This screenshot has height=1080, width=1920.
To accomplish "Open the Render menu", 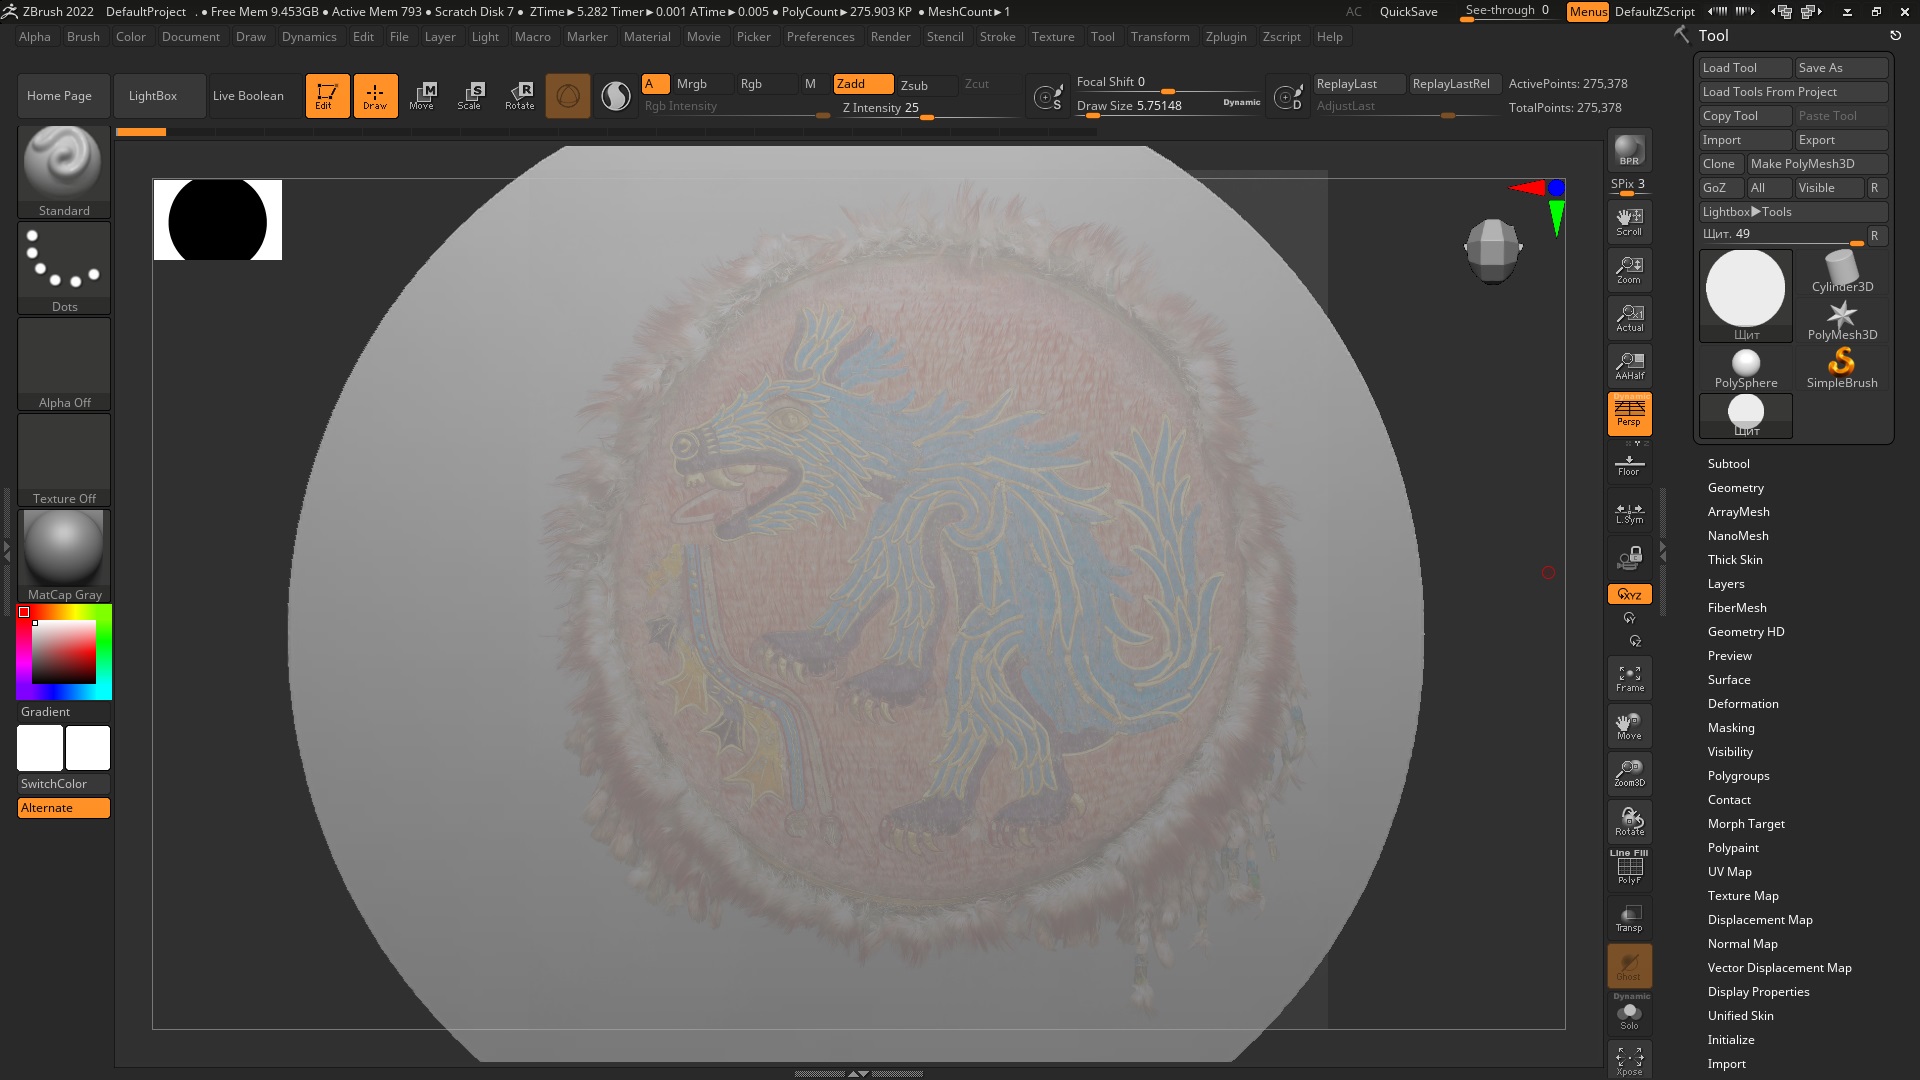I will (x=890, y=37).
